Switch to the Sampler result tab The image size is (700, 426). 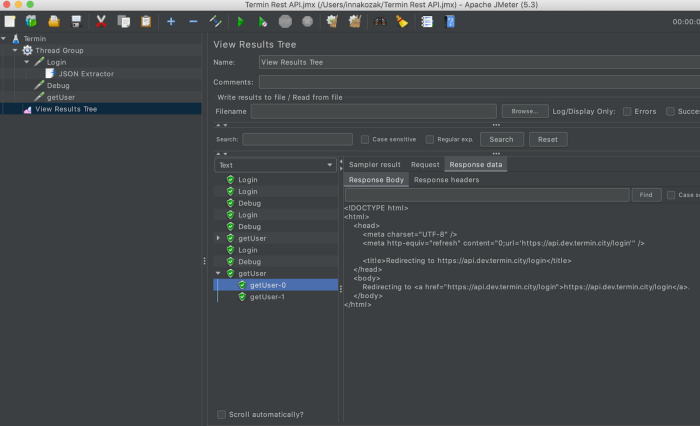tap(374, 164)
